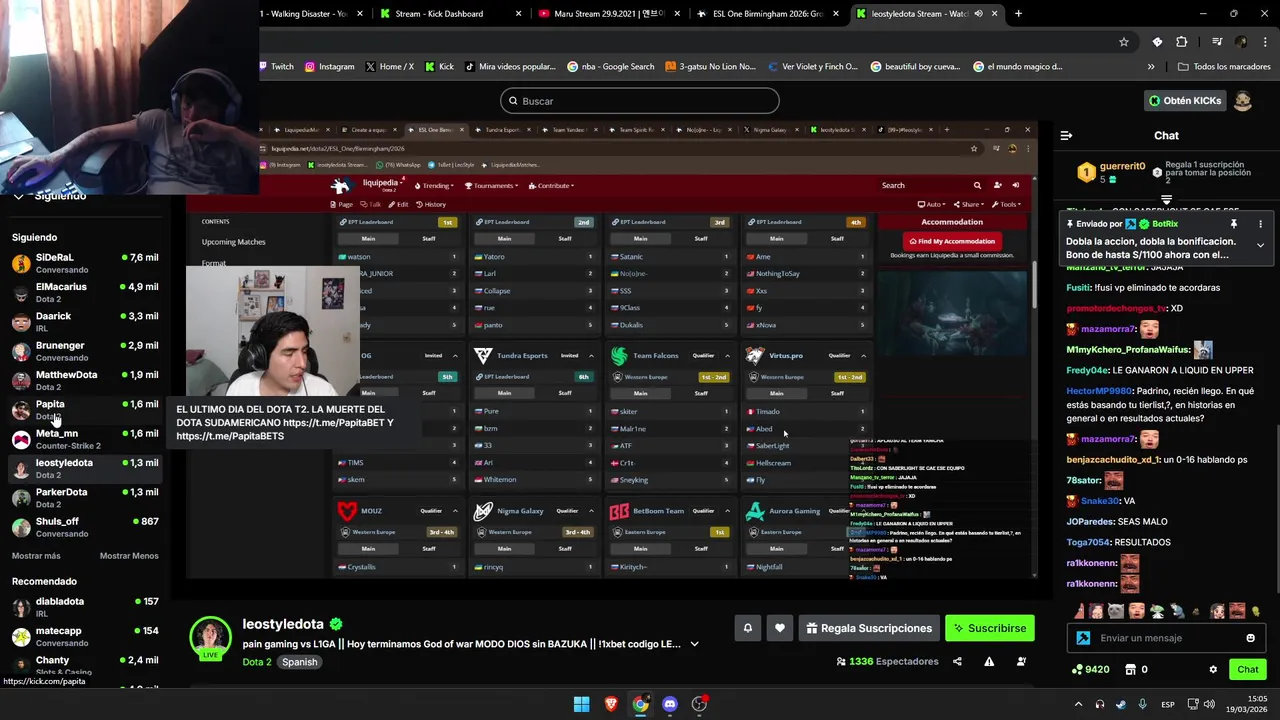This screenshot has width=1280, height=720.
Task: Click the Obtén KICKs button
Action: tap(1184, 101)
